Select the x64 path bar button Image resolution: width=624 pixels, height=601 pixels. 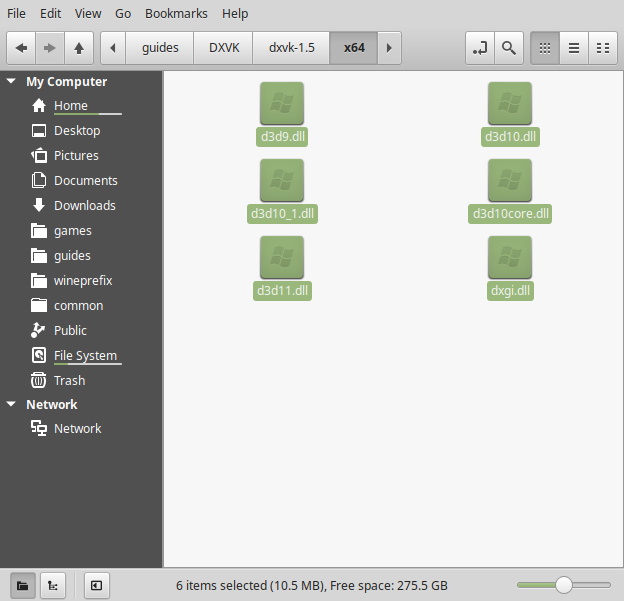click(x=354, y=48)
